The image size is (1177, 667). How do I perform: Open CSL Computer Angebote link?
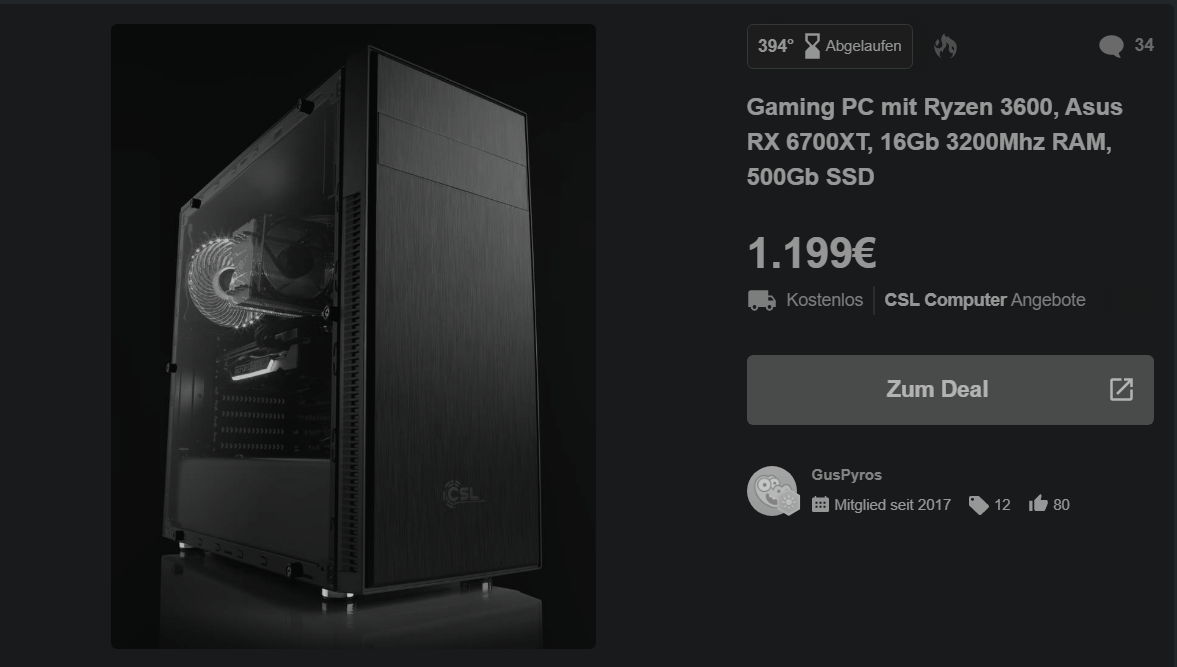point(985,300)
